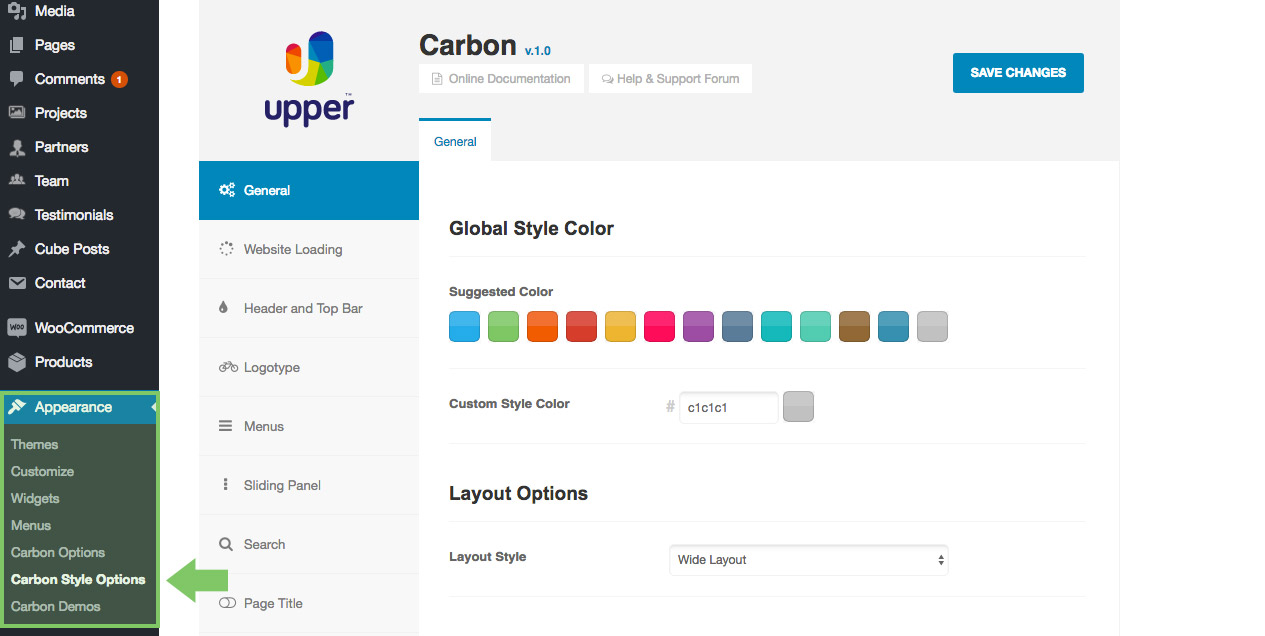1265x636 pixels.
Task: Click the WooCommerce icon in sidebar
Action: [17, 328]
